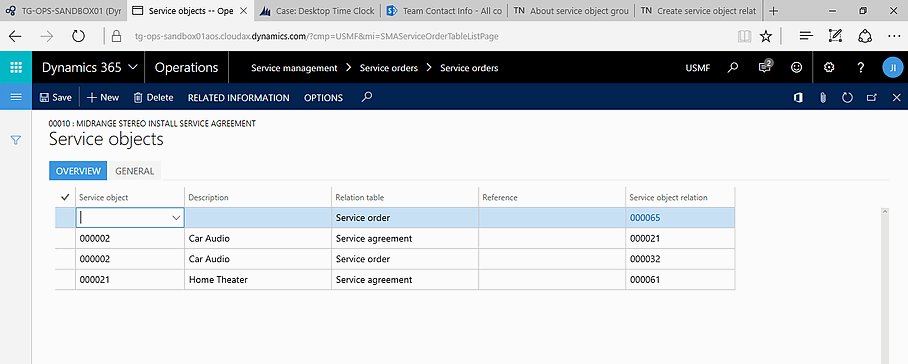The width and height of the screenshot is (908, 364).
Task: Switch to Create service object relation tab
Action: (698, 10)
